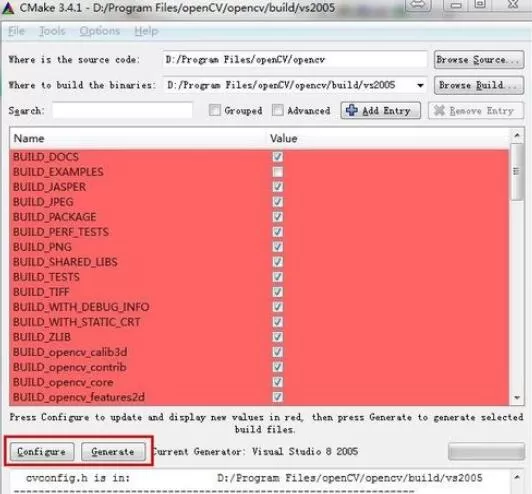Image resolution: width=532 pixels, height=494 pixels.
Task: Select the BUILD_opencv_calib3d entry name
Action: pos(70,352)
